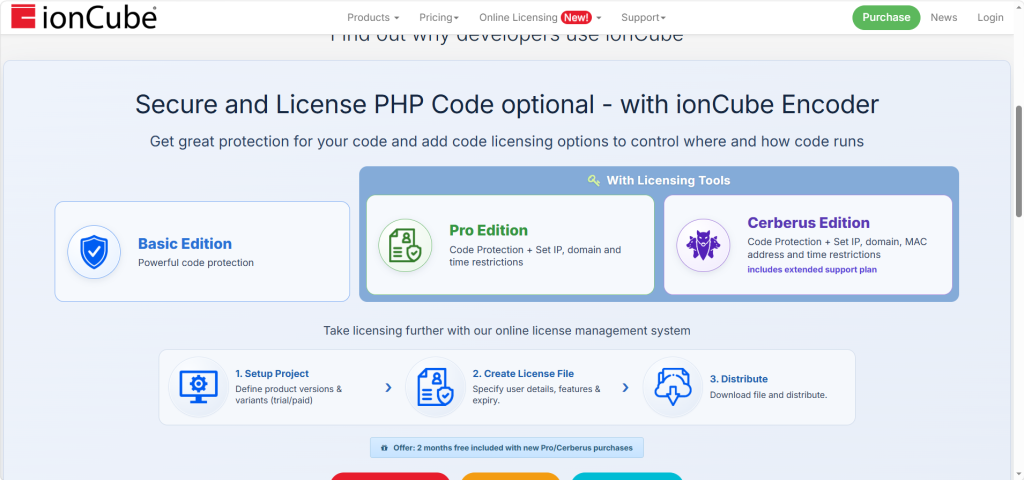Click the chevron after Create License File step

[x=625, y=388]
